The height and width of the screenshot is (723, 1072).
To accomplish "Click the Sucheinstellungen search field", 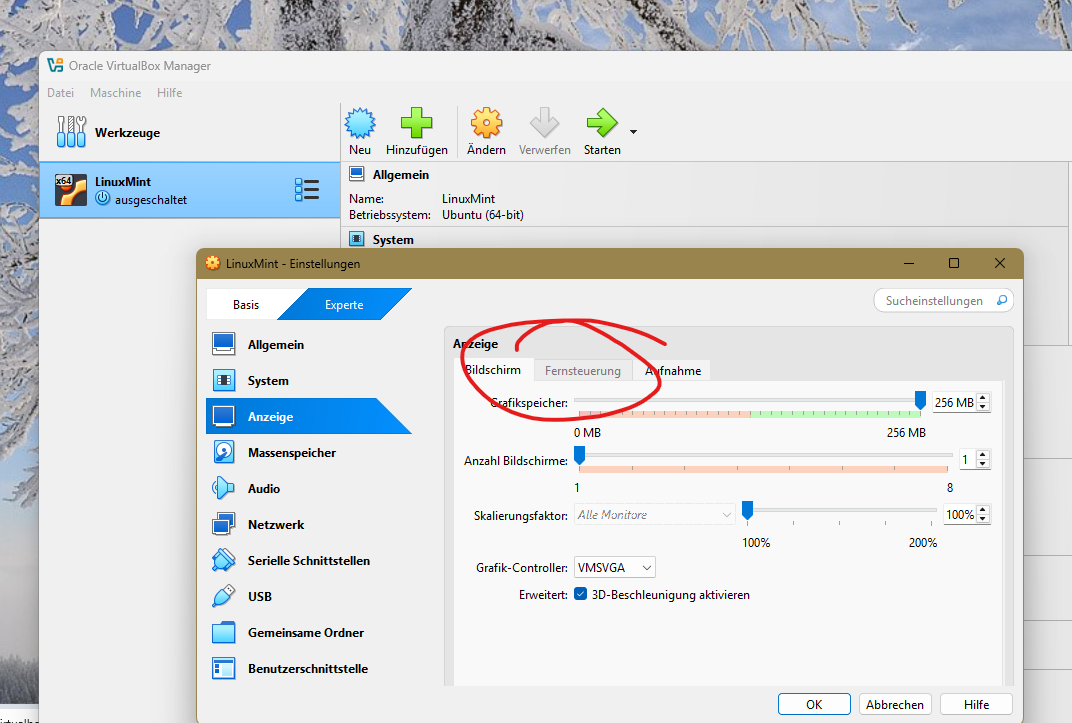I will click(943, 300).
